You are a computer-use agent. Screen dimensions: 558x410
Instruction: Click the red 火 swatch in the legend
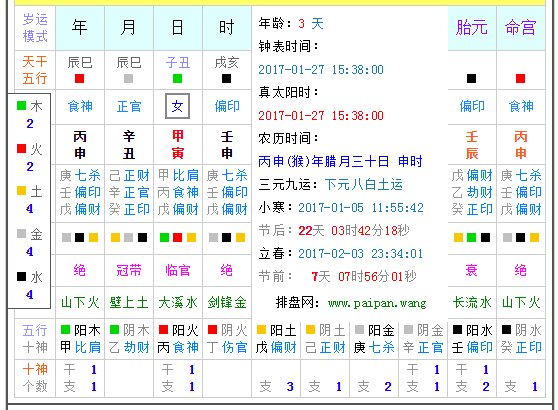point(21,148)
